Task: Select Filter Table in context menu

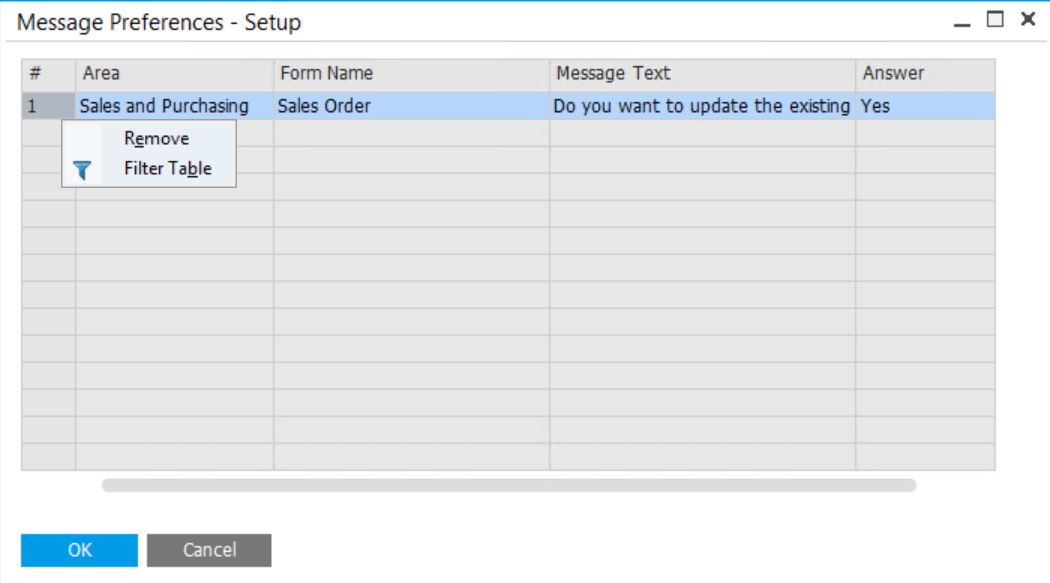Action: pos(167,169)
